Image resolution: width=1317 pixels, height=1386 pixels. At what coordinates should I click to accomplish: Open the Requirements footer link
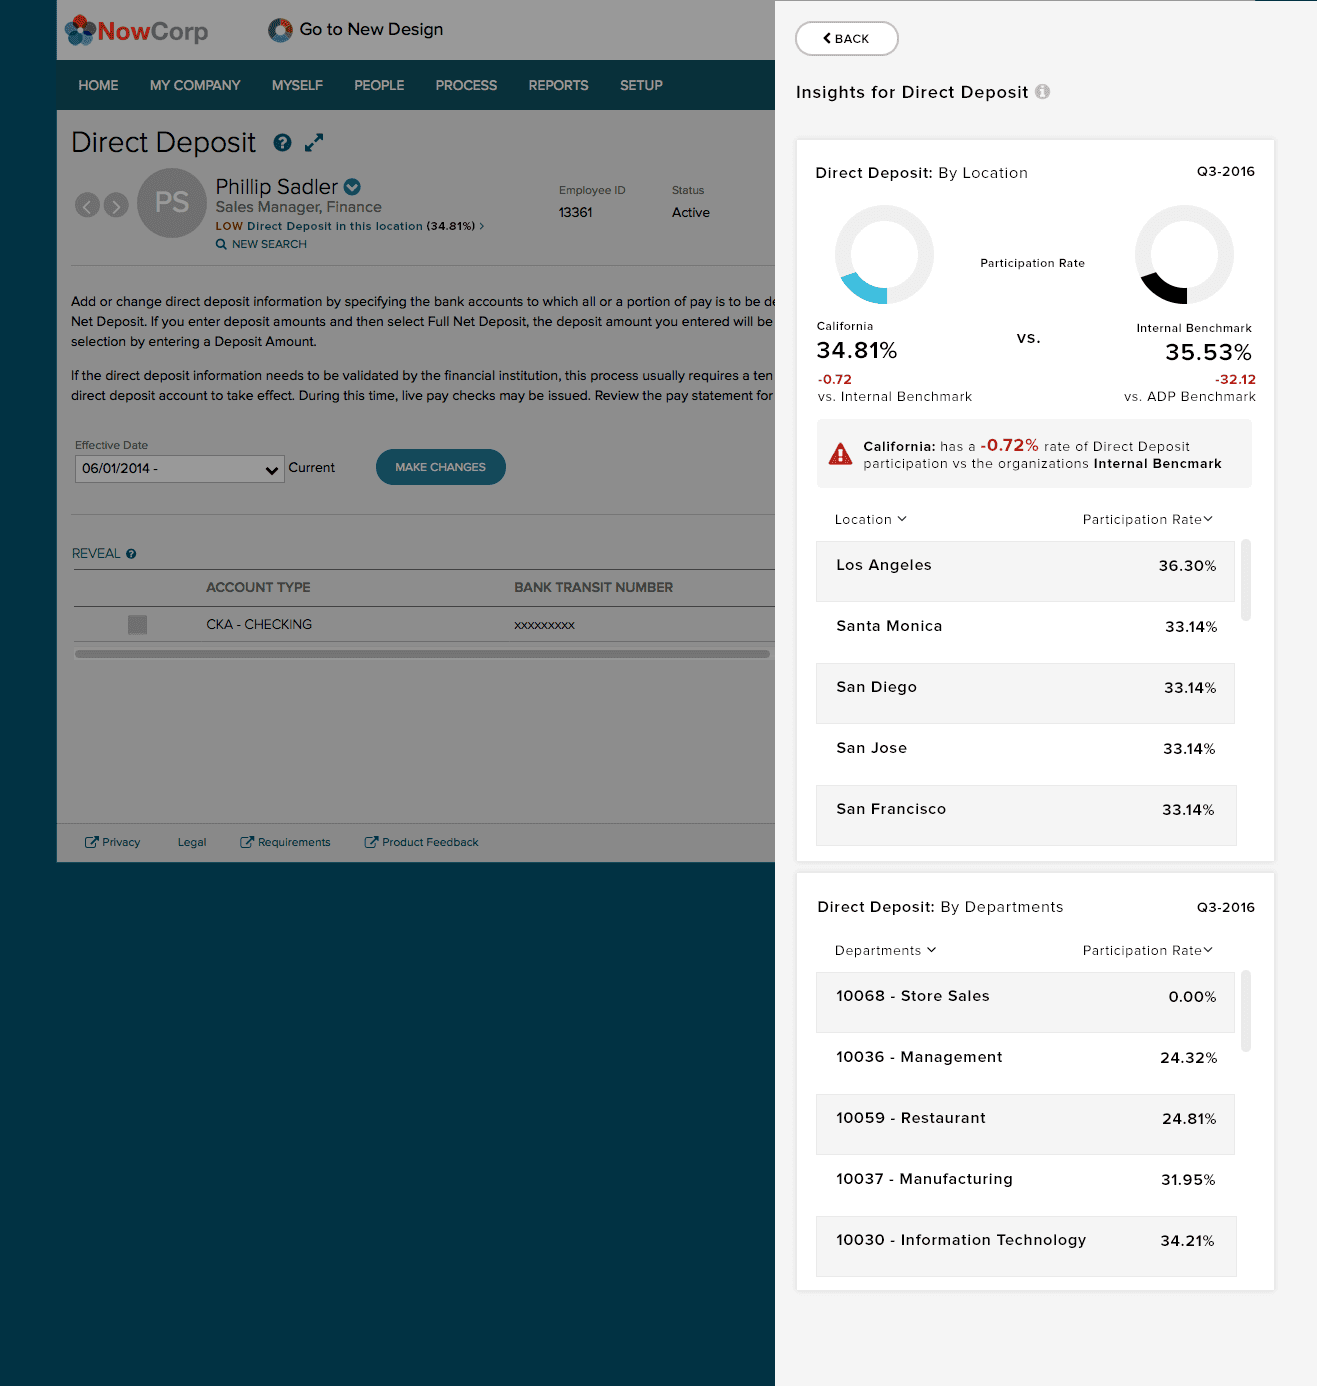click(294, 842)
